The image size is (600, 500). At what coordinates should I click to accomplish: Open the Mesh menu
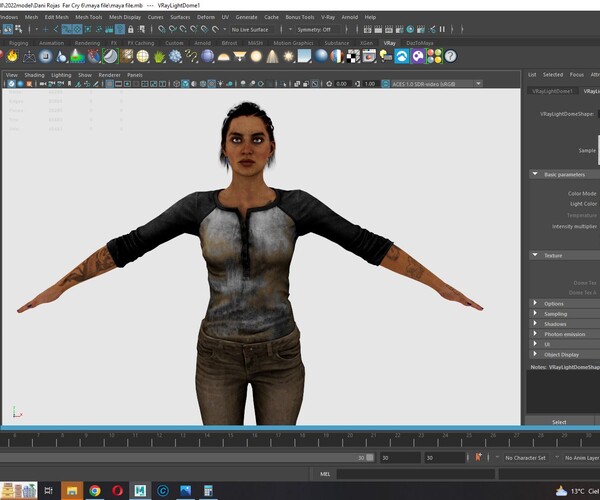click(x=31, y=17)
